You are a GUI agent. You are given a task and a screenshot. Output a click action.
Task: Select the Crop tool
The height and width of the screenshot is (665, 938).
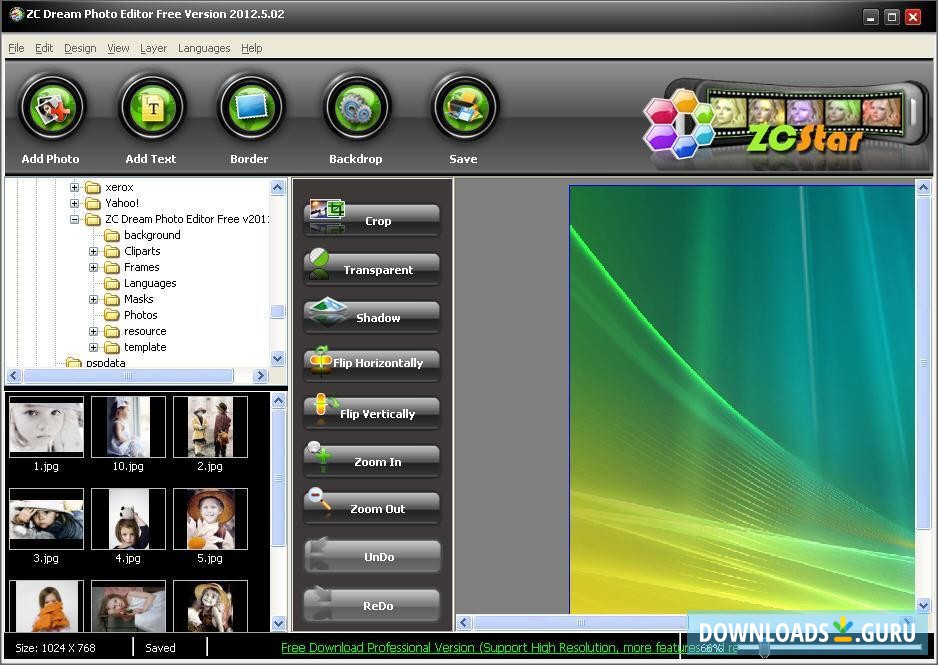tap(371, 219)
